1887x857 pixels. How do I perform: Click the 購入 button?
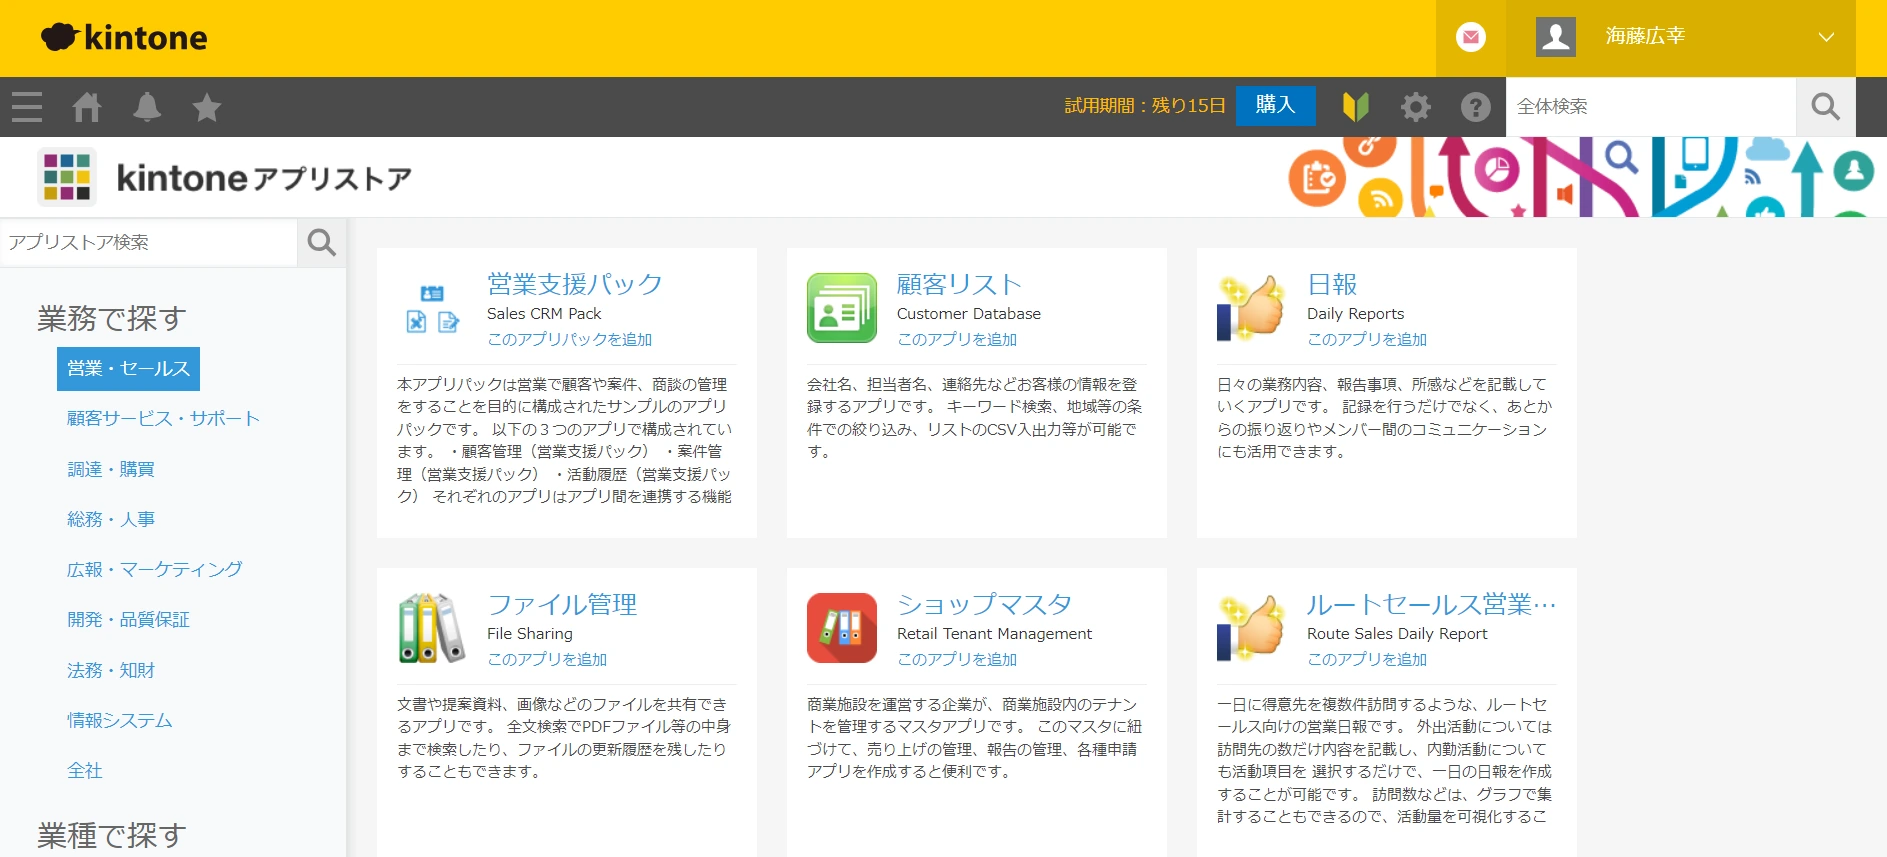[x=1275, y=105]
